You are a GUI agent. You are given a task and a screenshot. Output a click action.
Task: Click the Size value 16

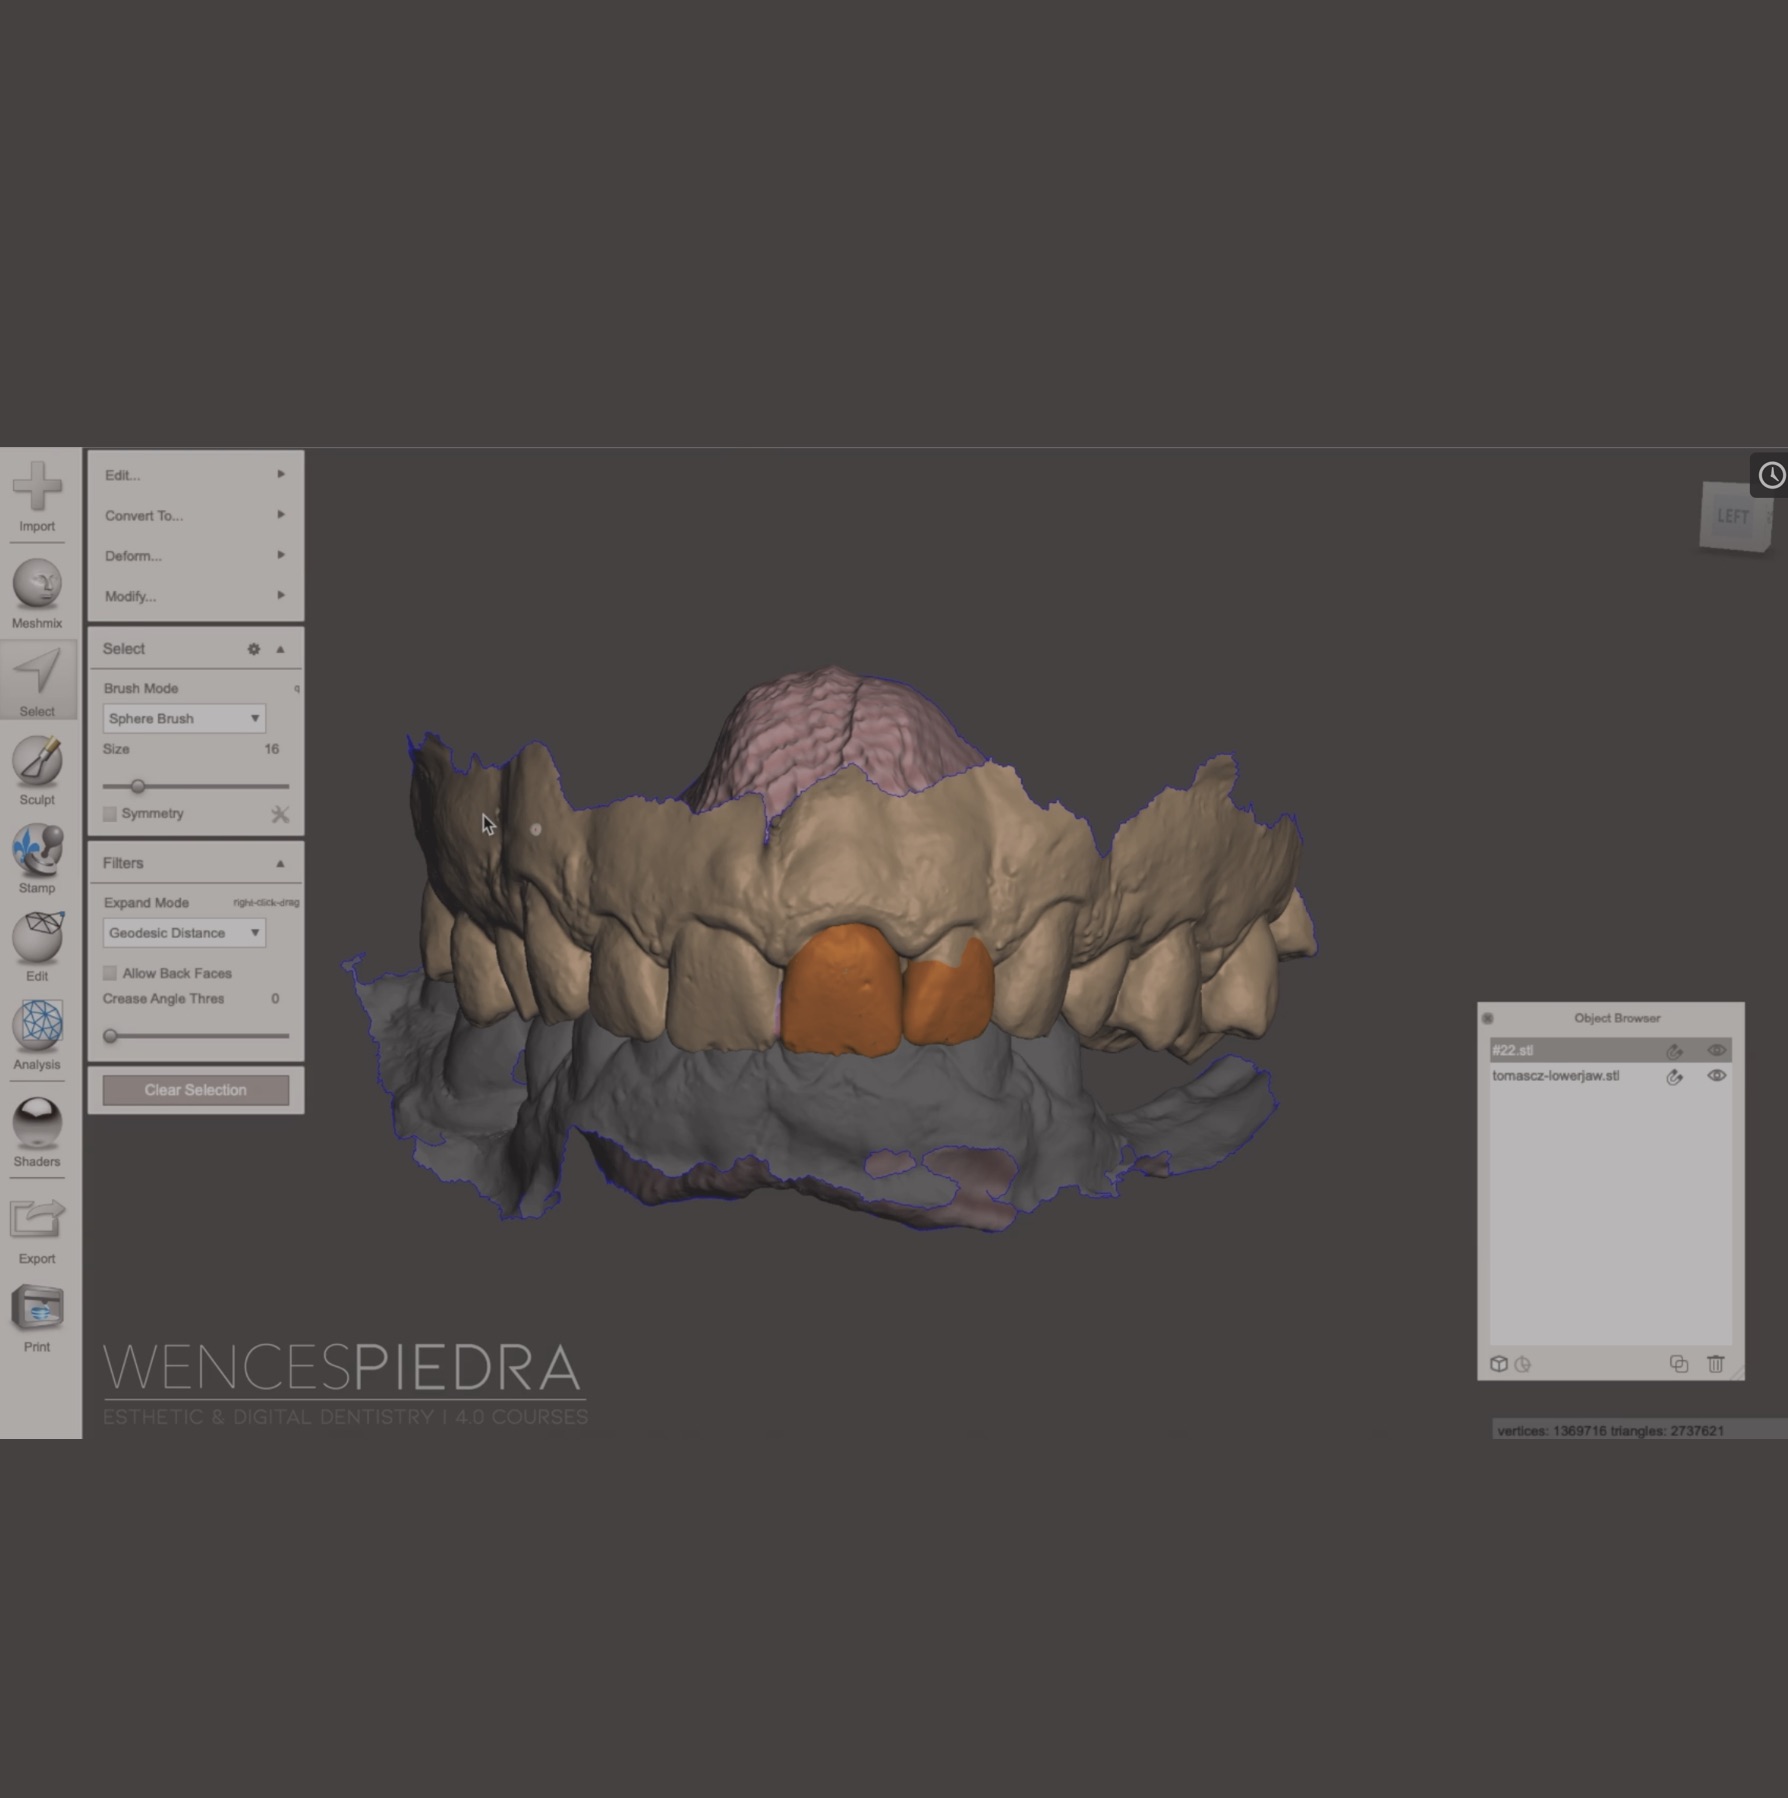click(x=272, y=749)
